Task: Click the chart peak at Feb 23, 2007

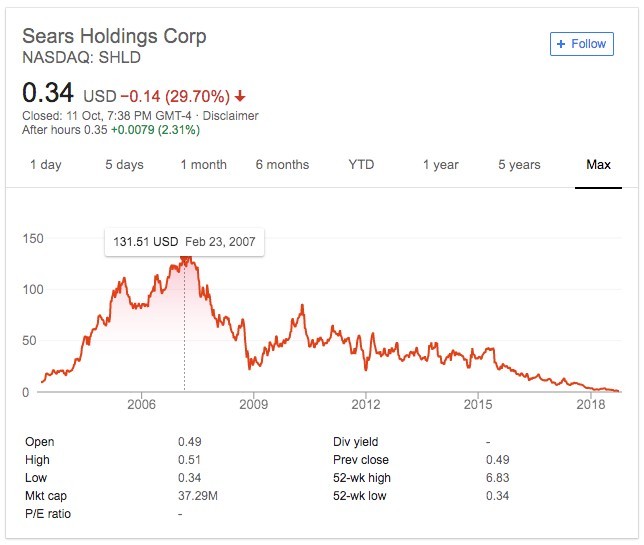Action: tap(184, 258)
